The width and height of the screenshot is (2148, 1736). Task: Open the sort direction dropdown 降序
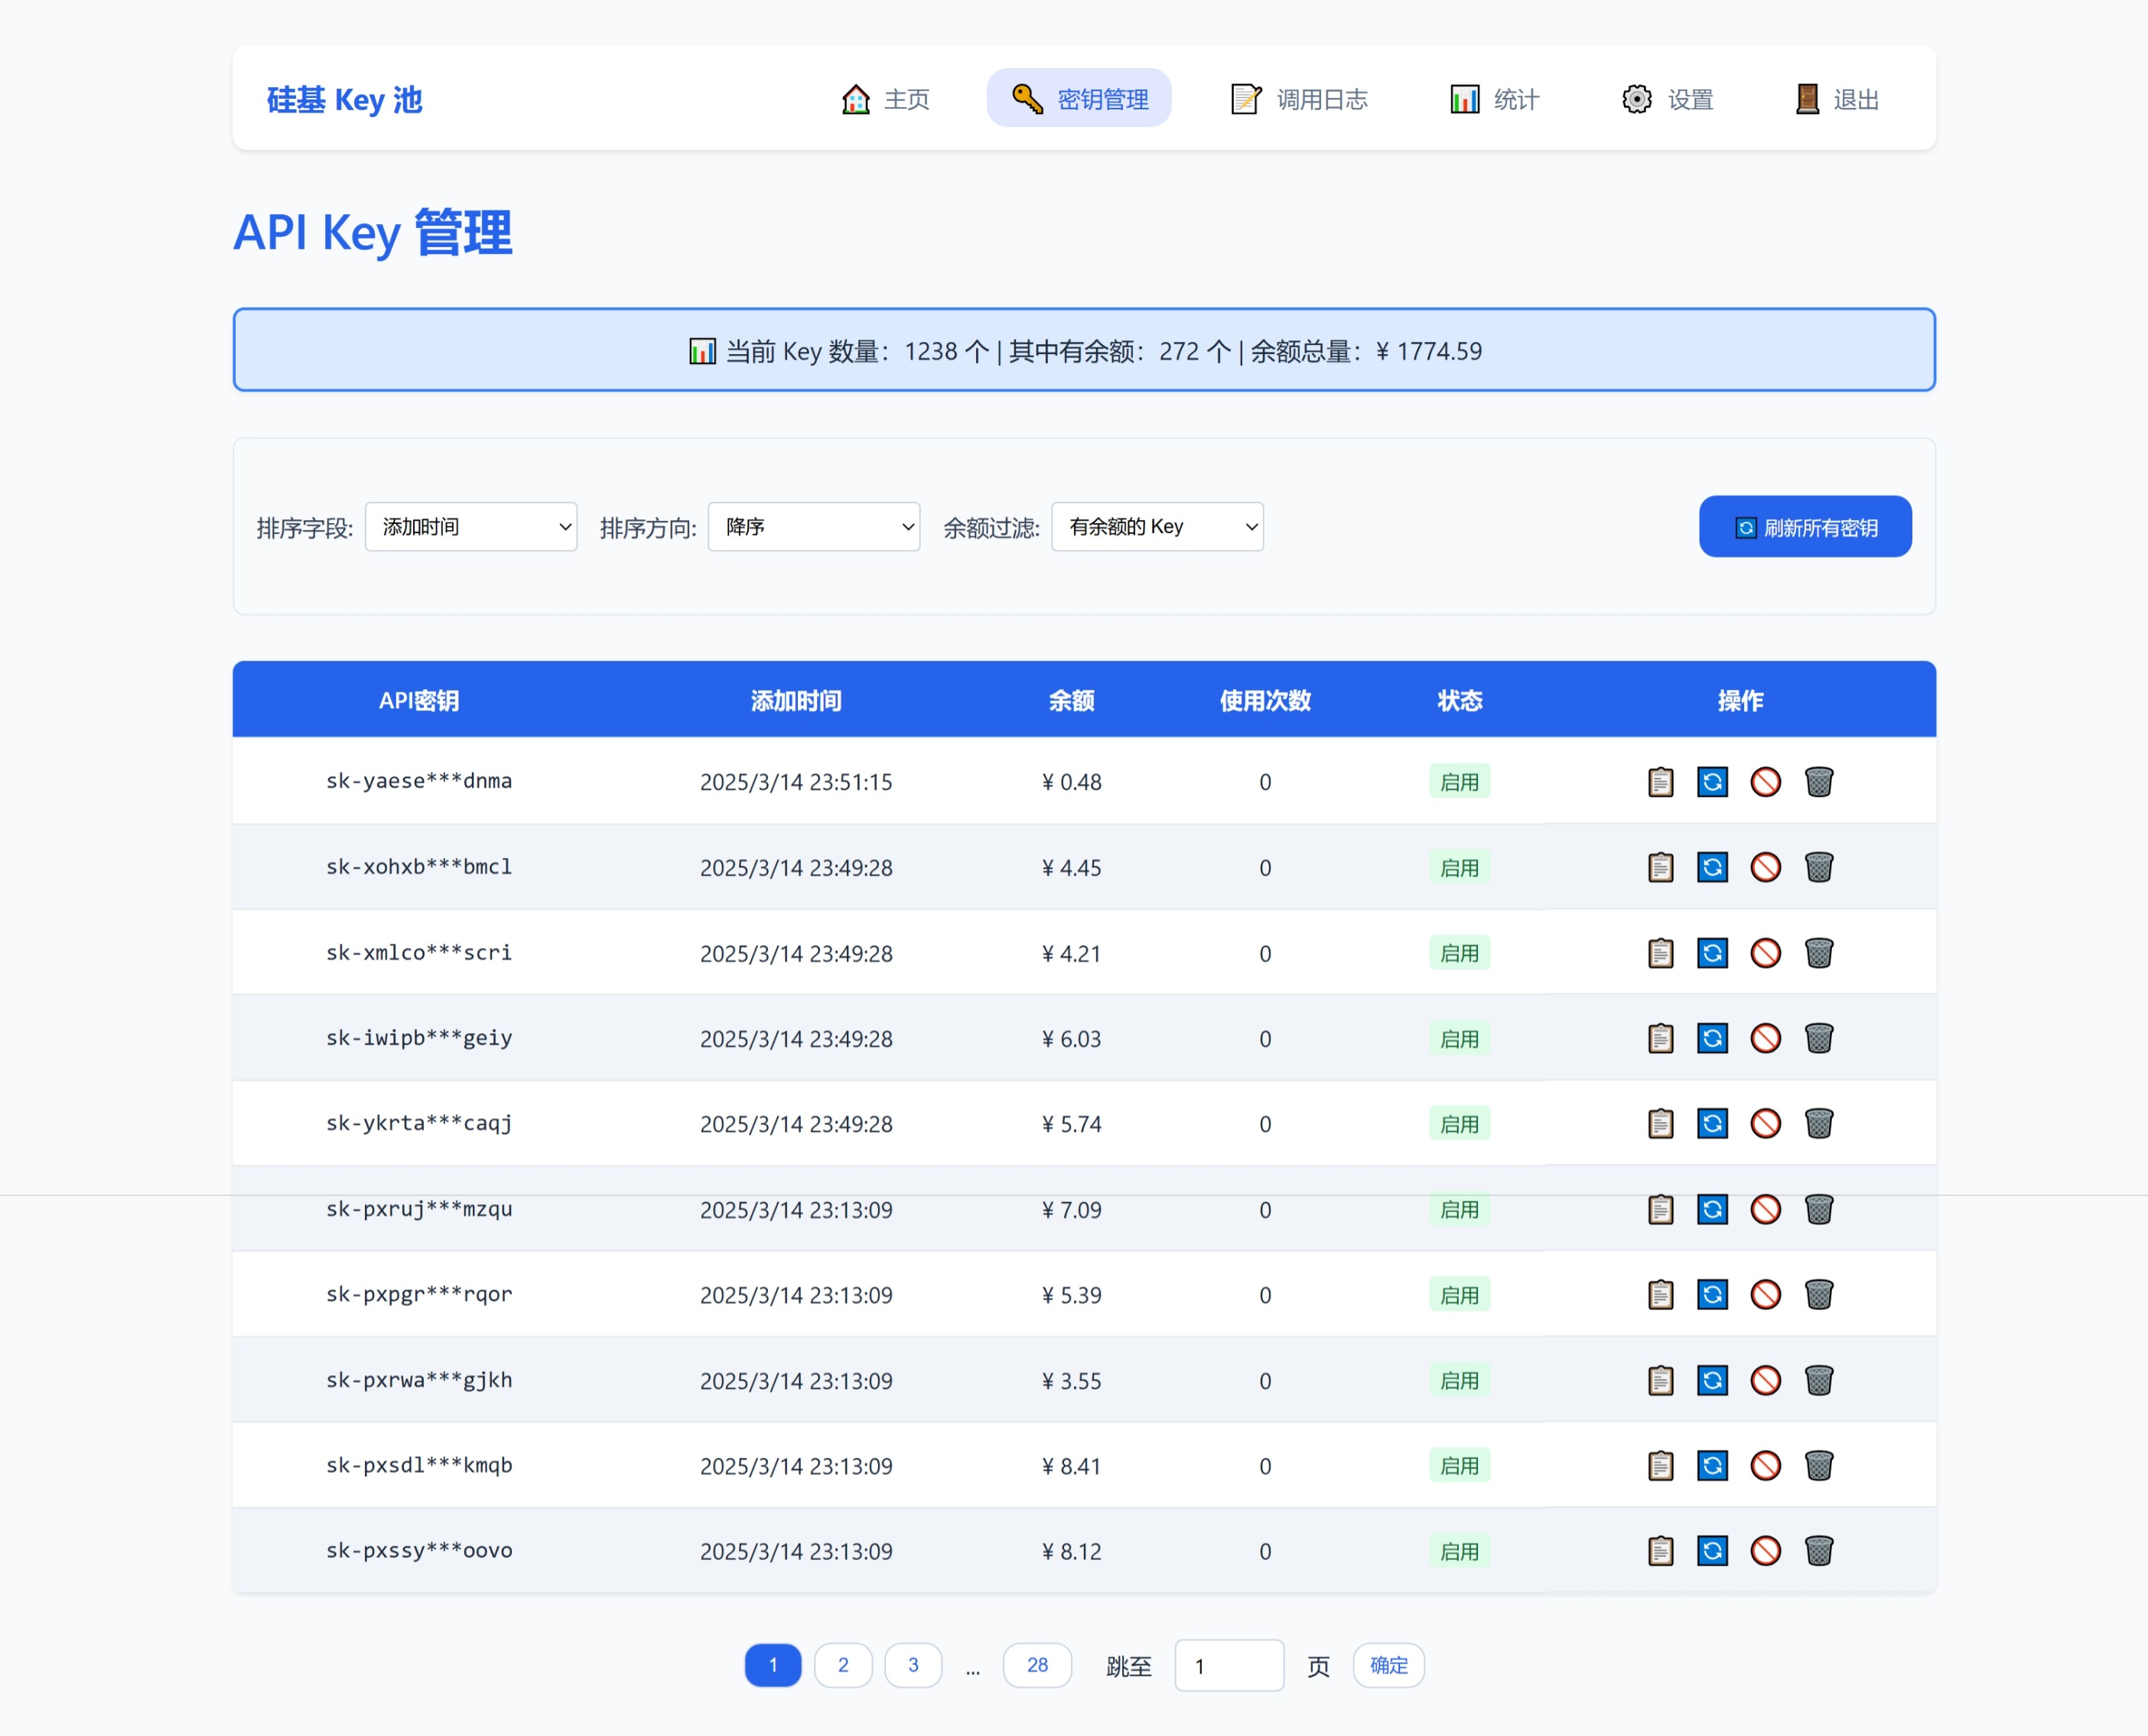(813, 527)
